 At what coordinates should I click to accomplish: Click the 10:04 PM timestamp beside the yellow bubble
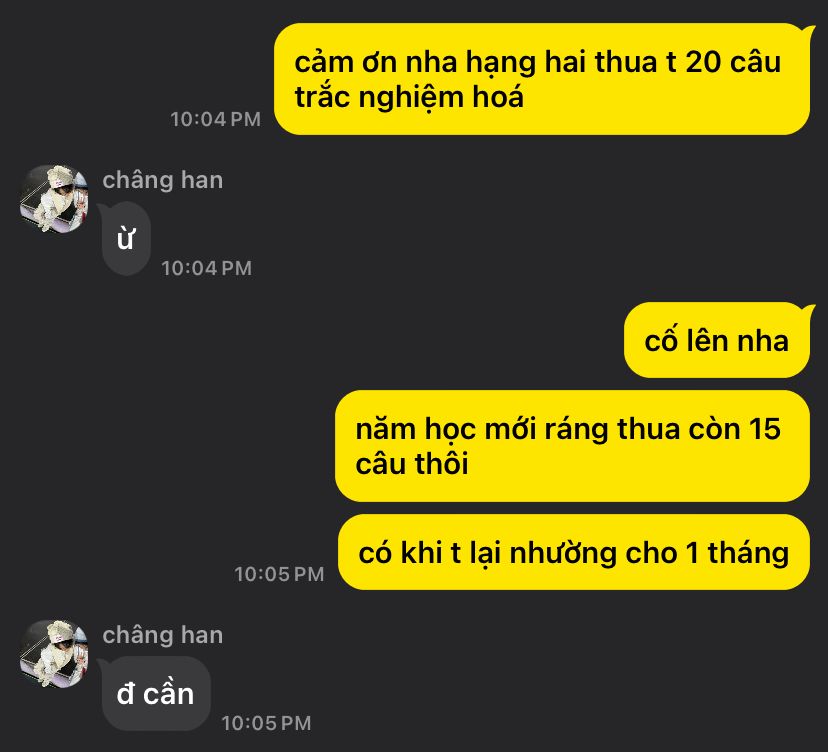215,119
